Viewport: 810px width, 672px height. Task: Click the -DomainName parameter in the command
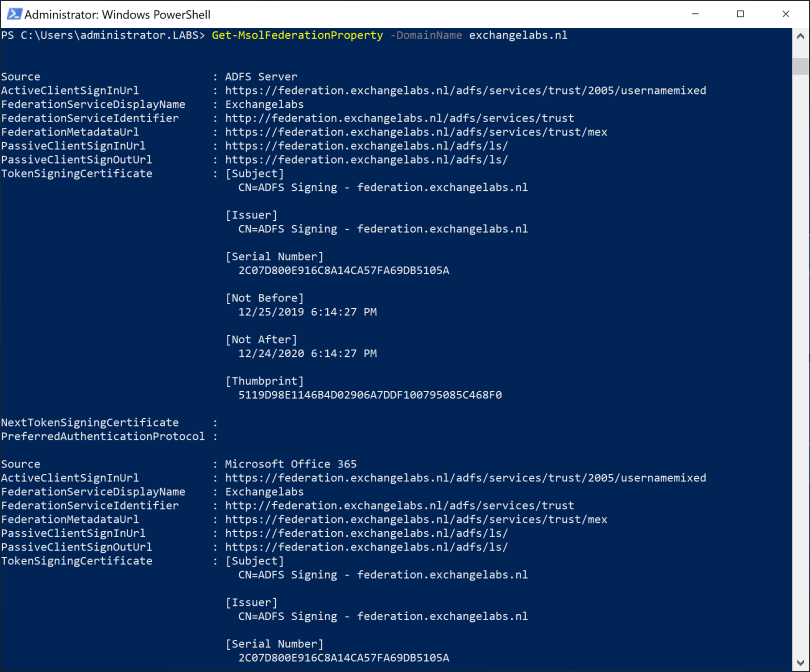(424, 35)
